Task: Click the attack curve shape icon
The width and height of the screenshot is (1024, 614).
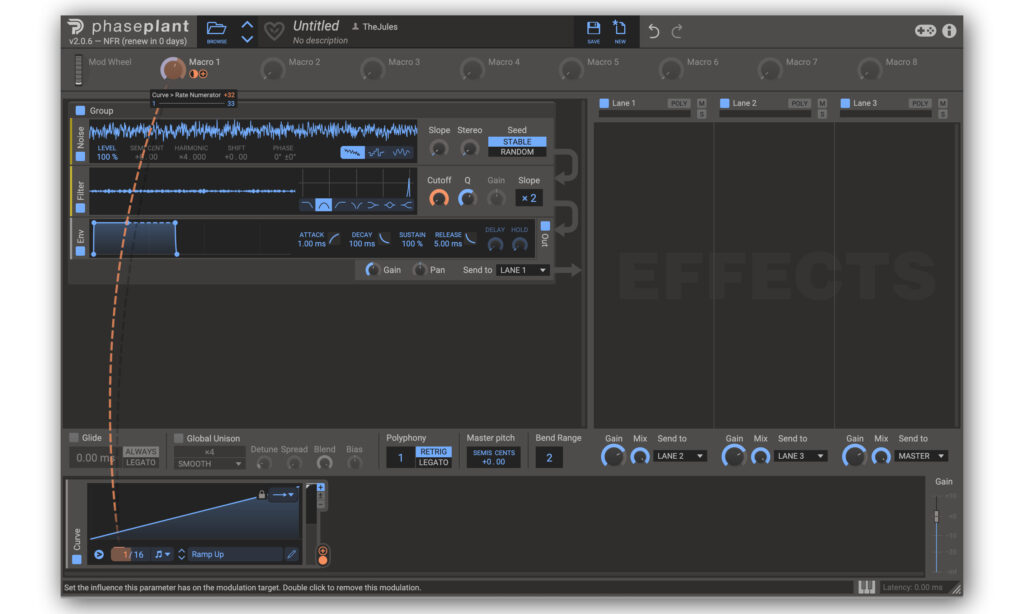Action: pos(334,239)
